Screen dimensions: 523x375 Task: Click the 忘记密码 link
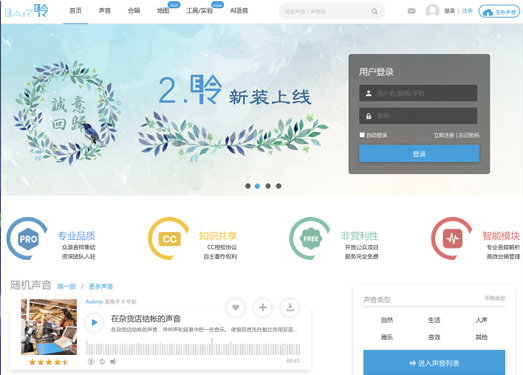[469, 135]
